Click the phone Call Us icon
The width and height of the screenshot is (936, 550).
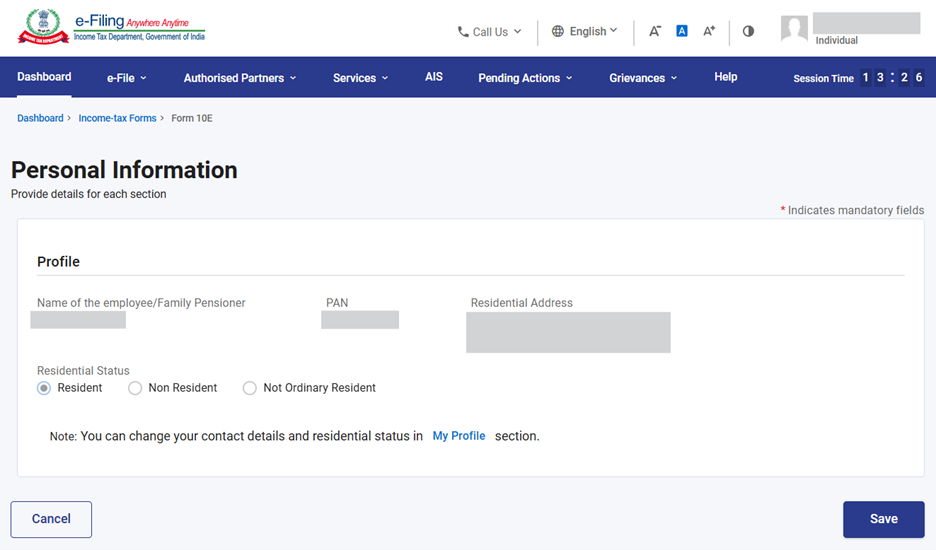click(x=463, y=32)
